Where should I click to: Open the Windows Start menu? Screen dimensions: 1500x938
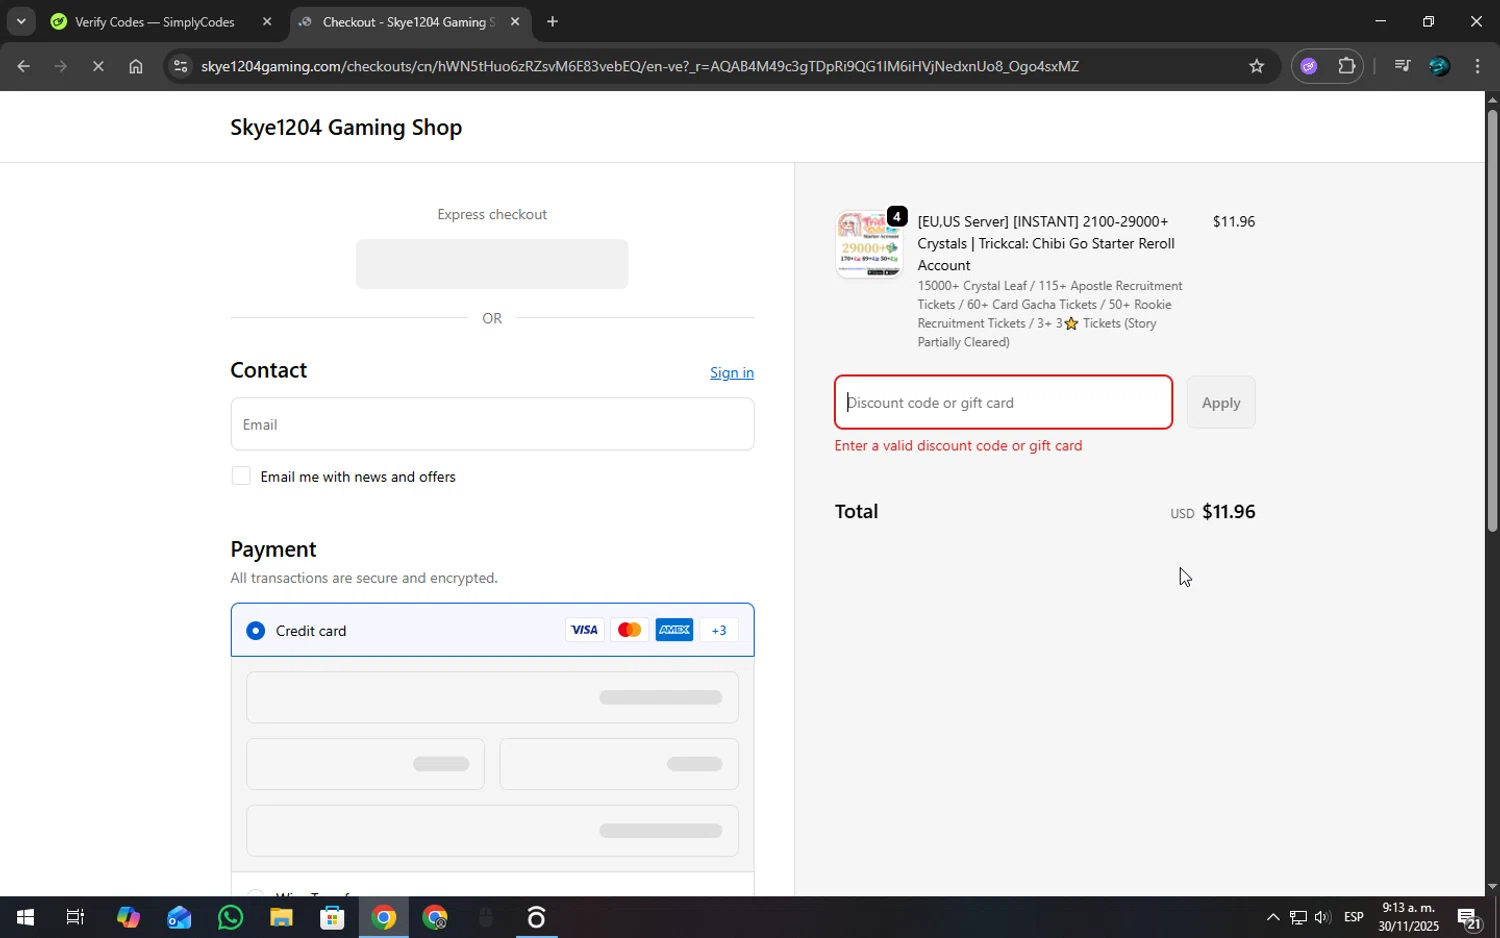pyautogui.click(x=24, y=917)
